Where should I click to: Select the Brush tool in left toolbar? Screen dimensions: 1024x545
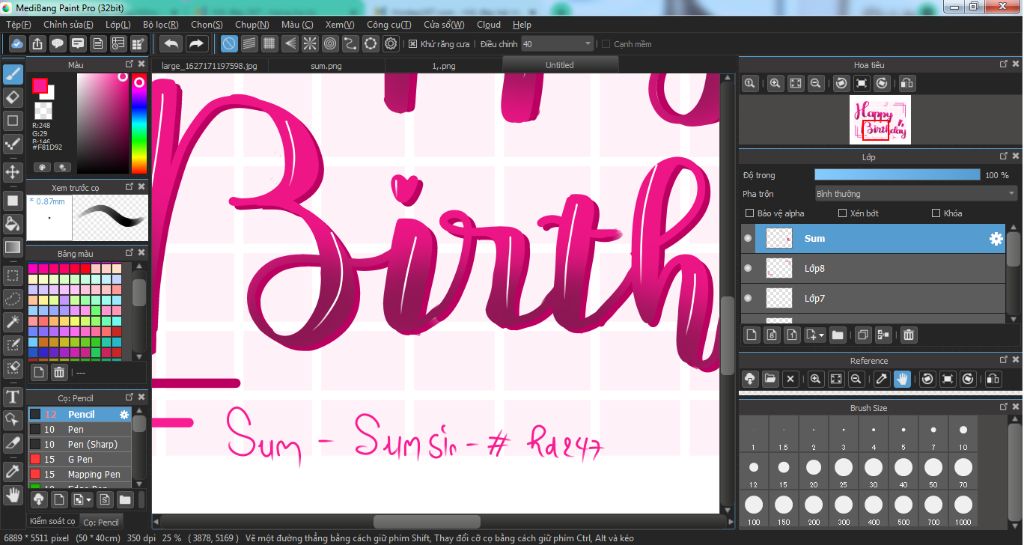pyautogui.click(x=12, y=74)
